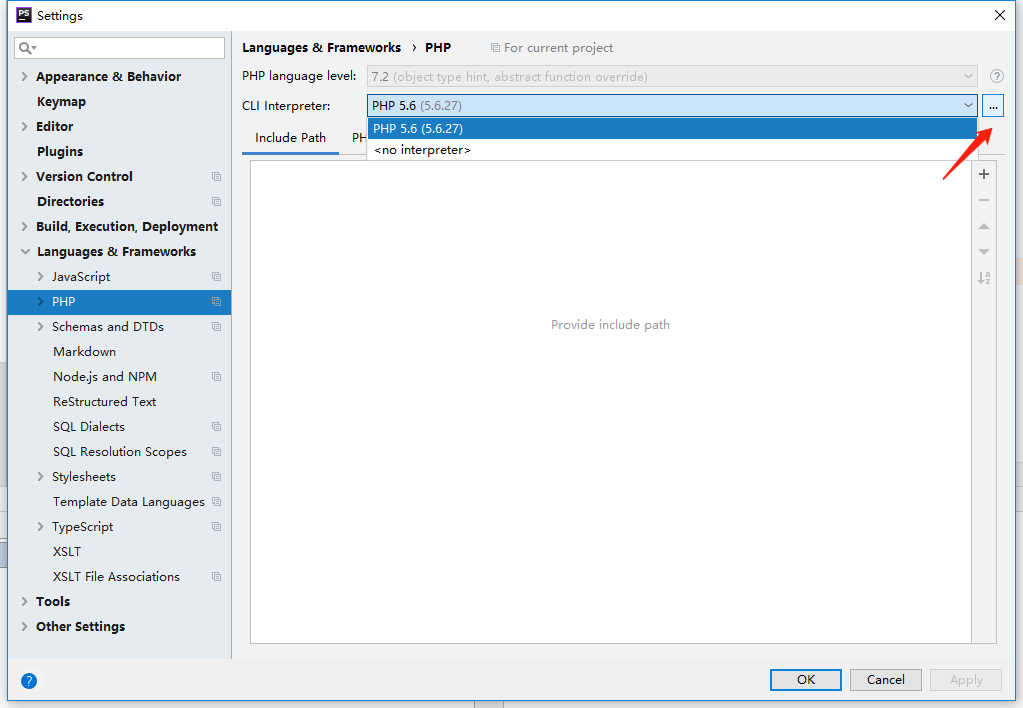Open Plugins settings page
This screenshot has height=708, width=1023.
point(60,151)
